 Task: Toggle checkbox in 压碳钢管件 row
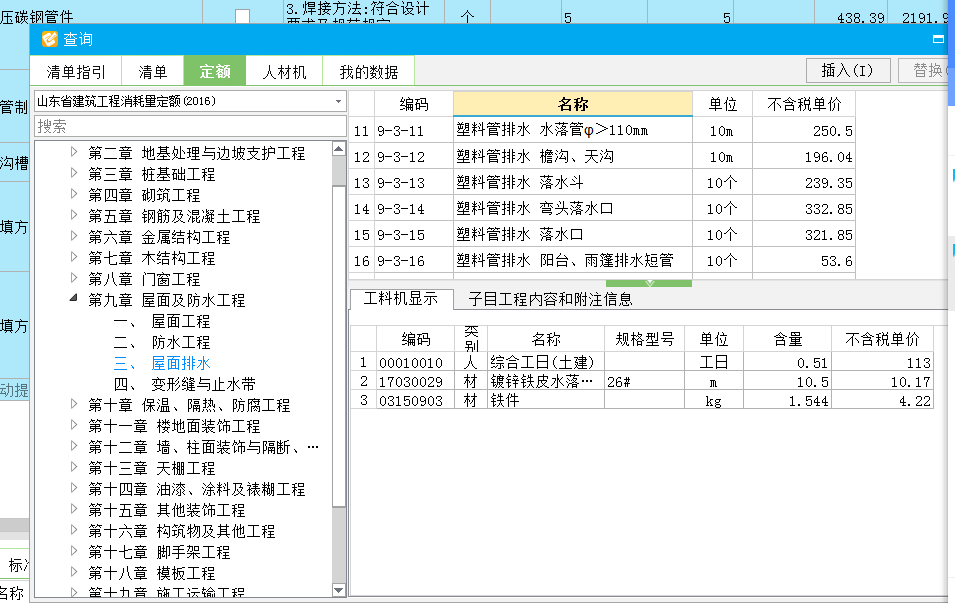pos(242,16)
